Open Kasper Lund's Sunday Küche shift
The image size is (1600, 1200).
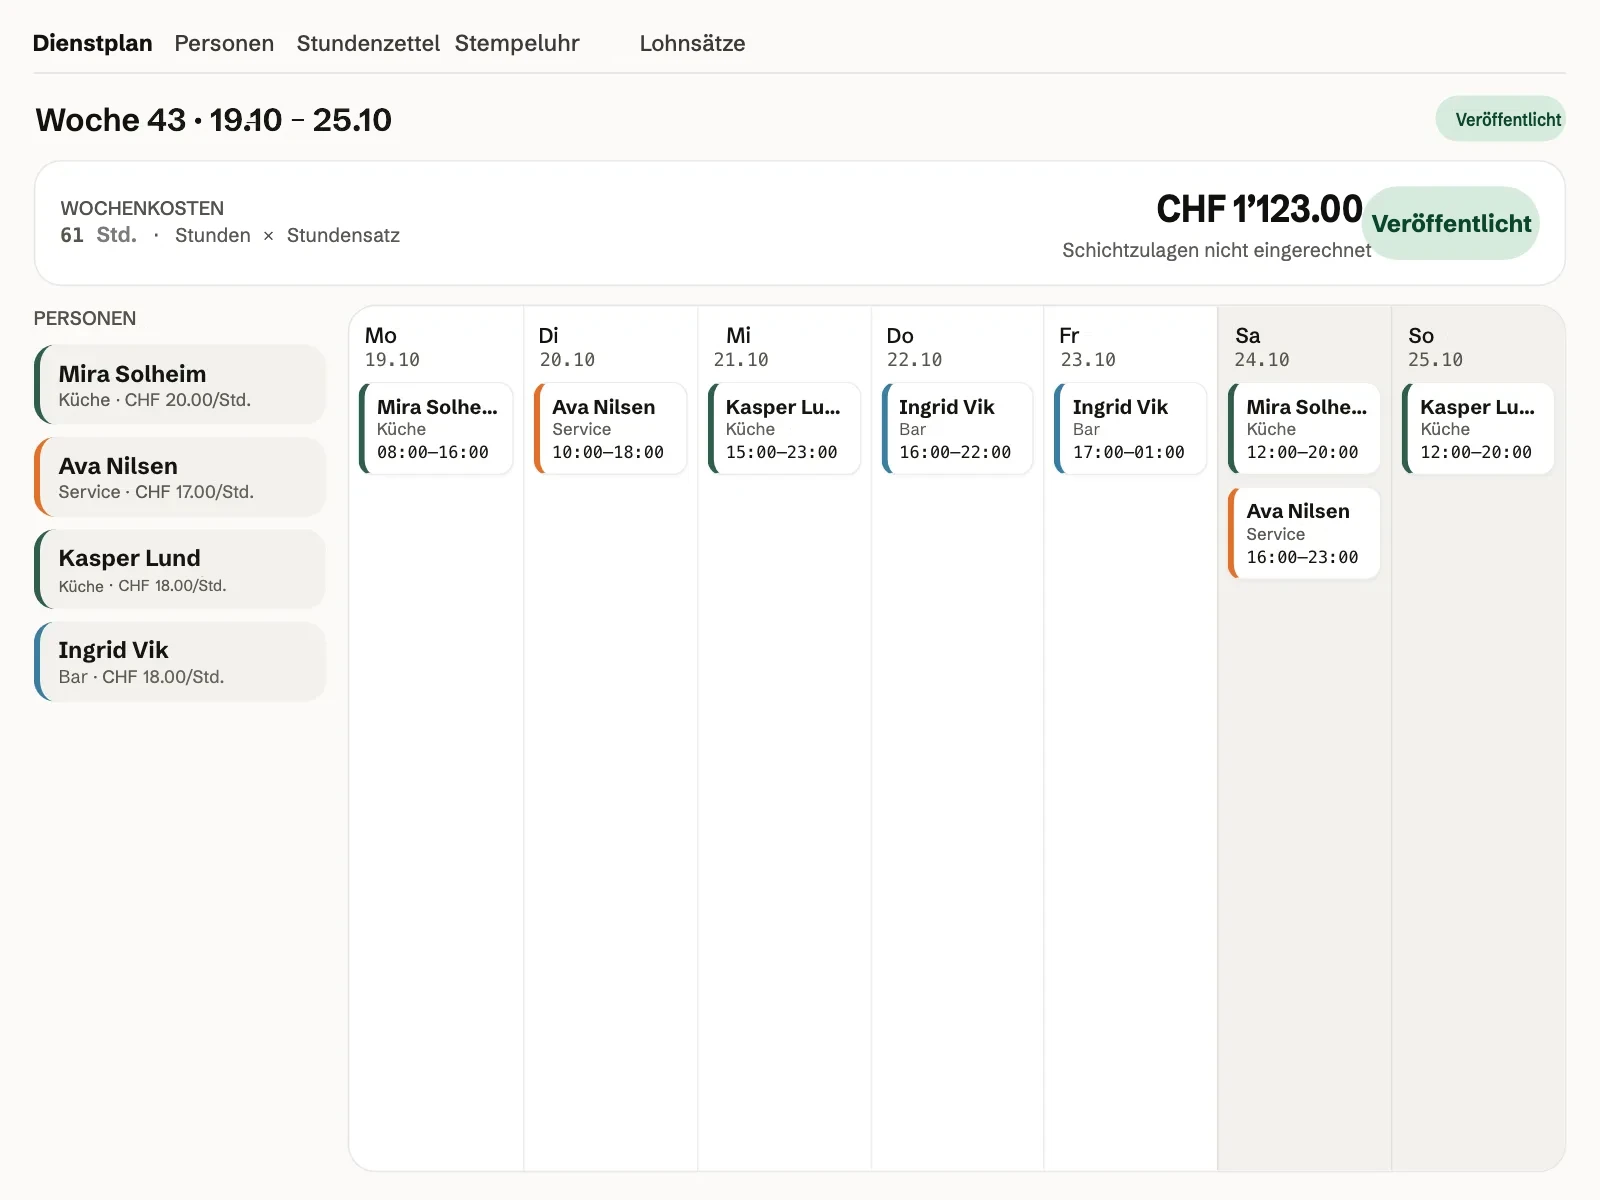[1478, 428]
